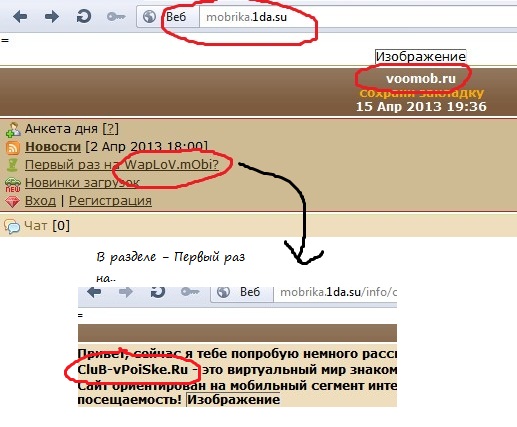Image resolution: width=517 pixels, height=427 pixels.
Task: Open the Новости link
Action: (x=53, y=147)
